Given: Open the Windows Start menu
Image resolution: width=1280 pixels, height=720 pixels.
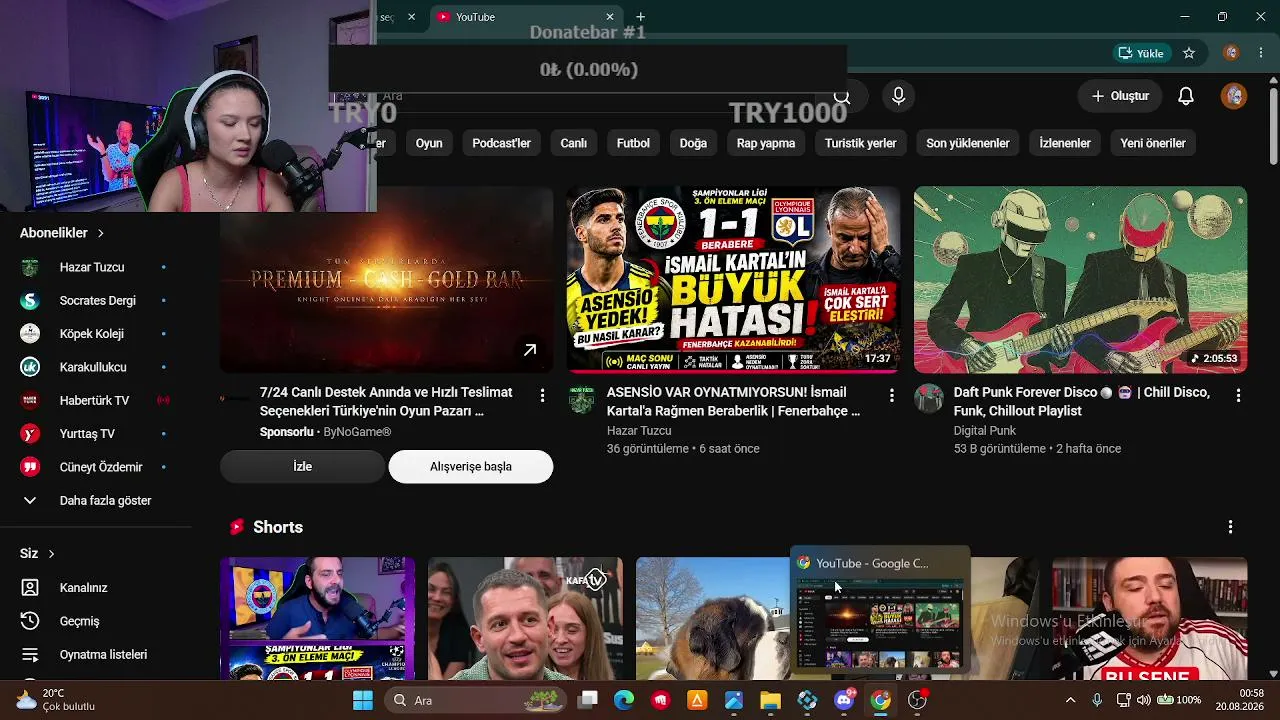Looking at the screenshot, I should (x=363, y=700).
